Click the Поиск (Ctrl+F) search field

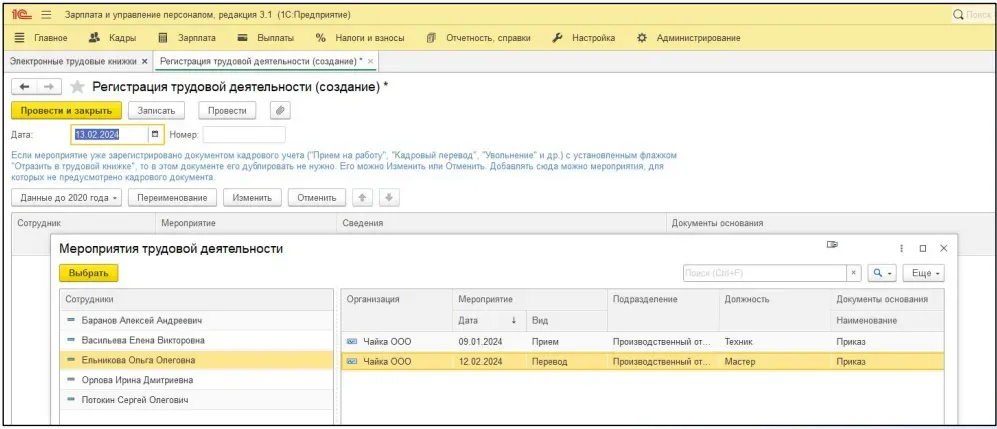coord(764,273)
